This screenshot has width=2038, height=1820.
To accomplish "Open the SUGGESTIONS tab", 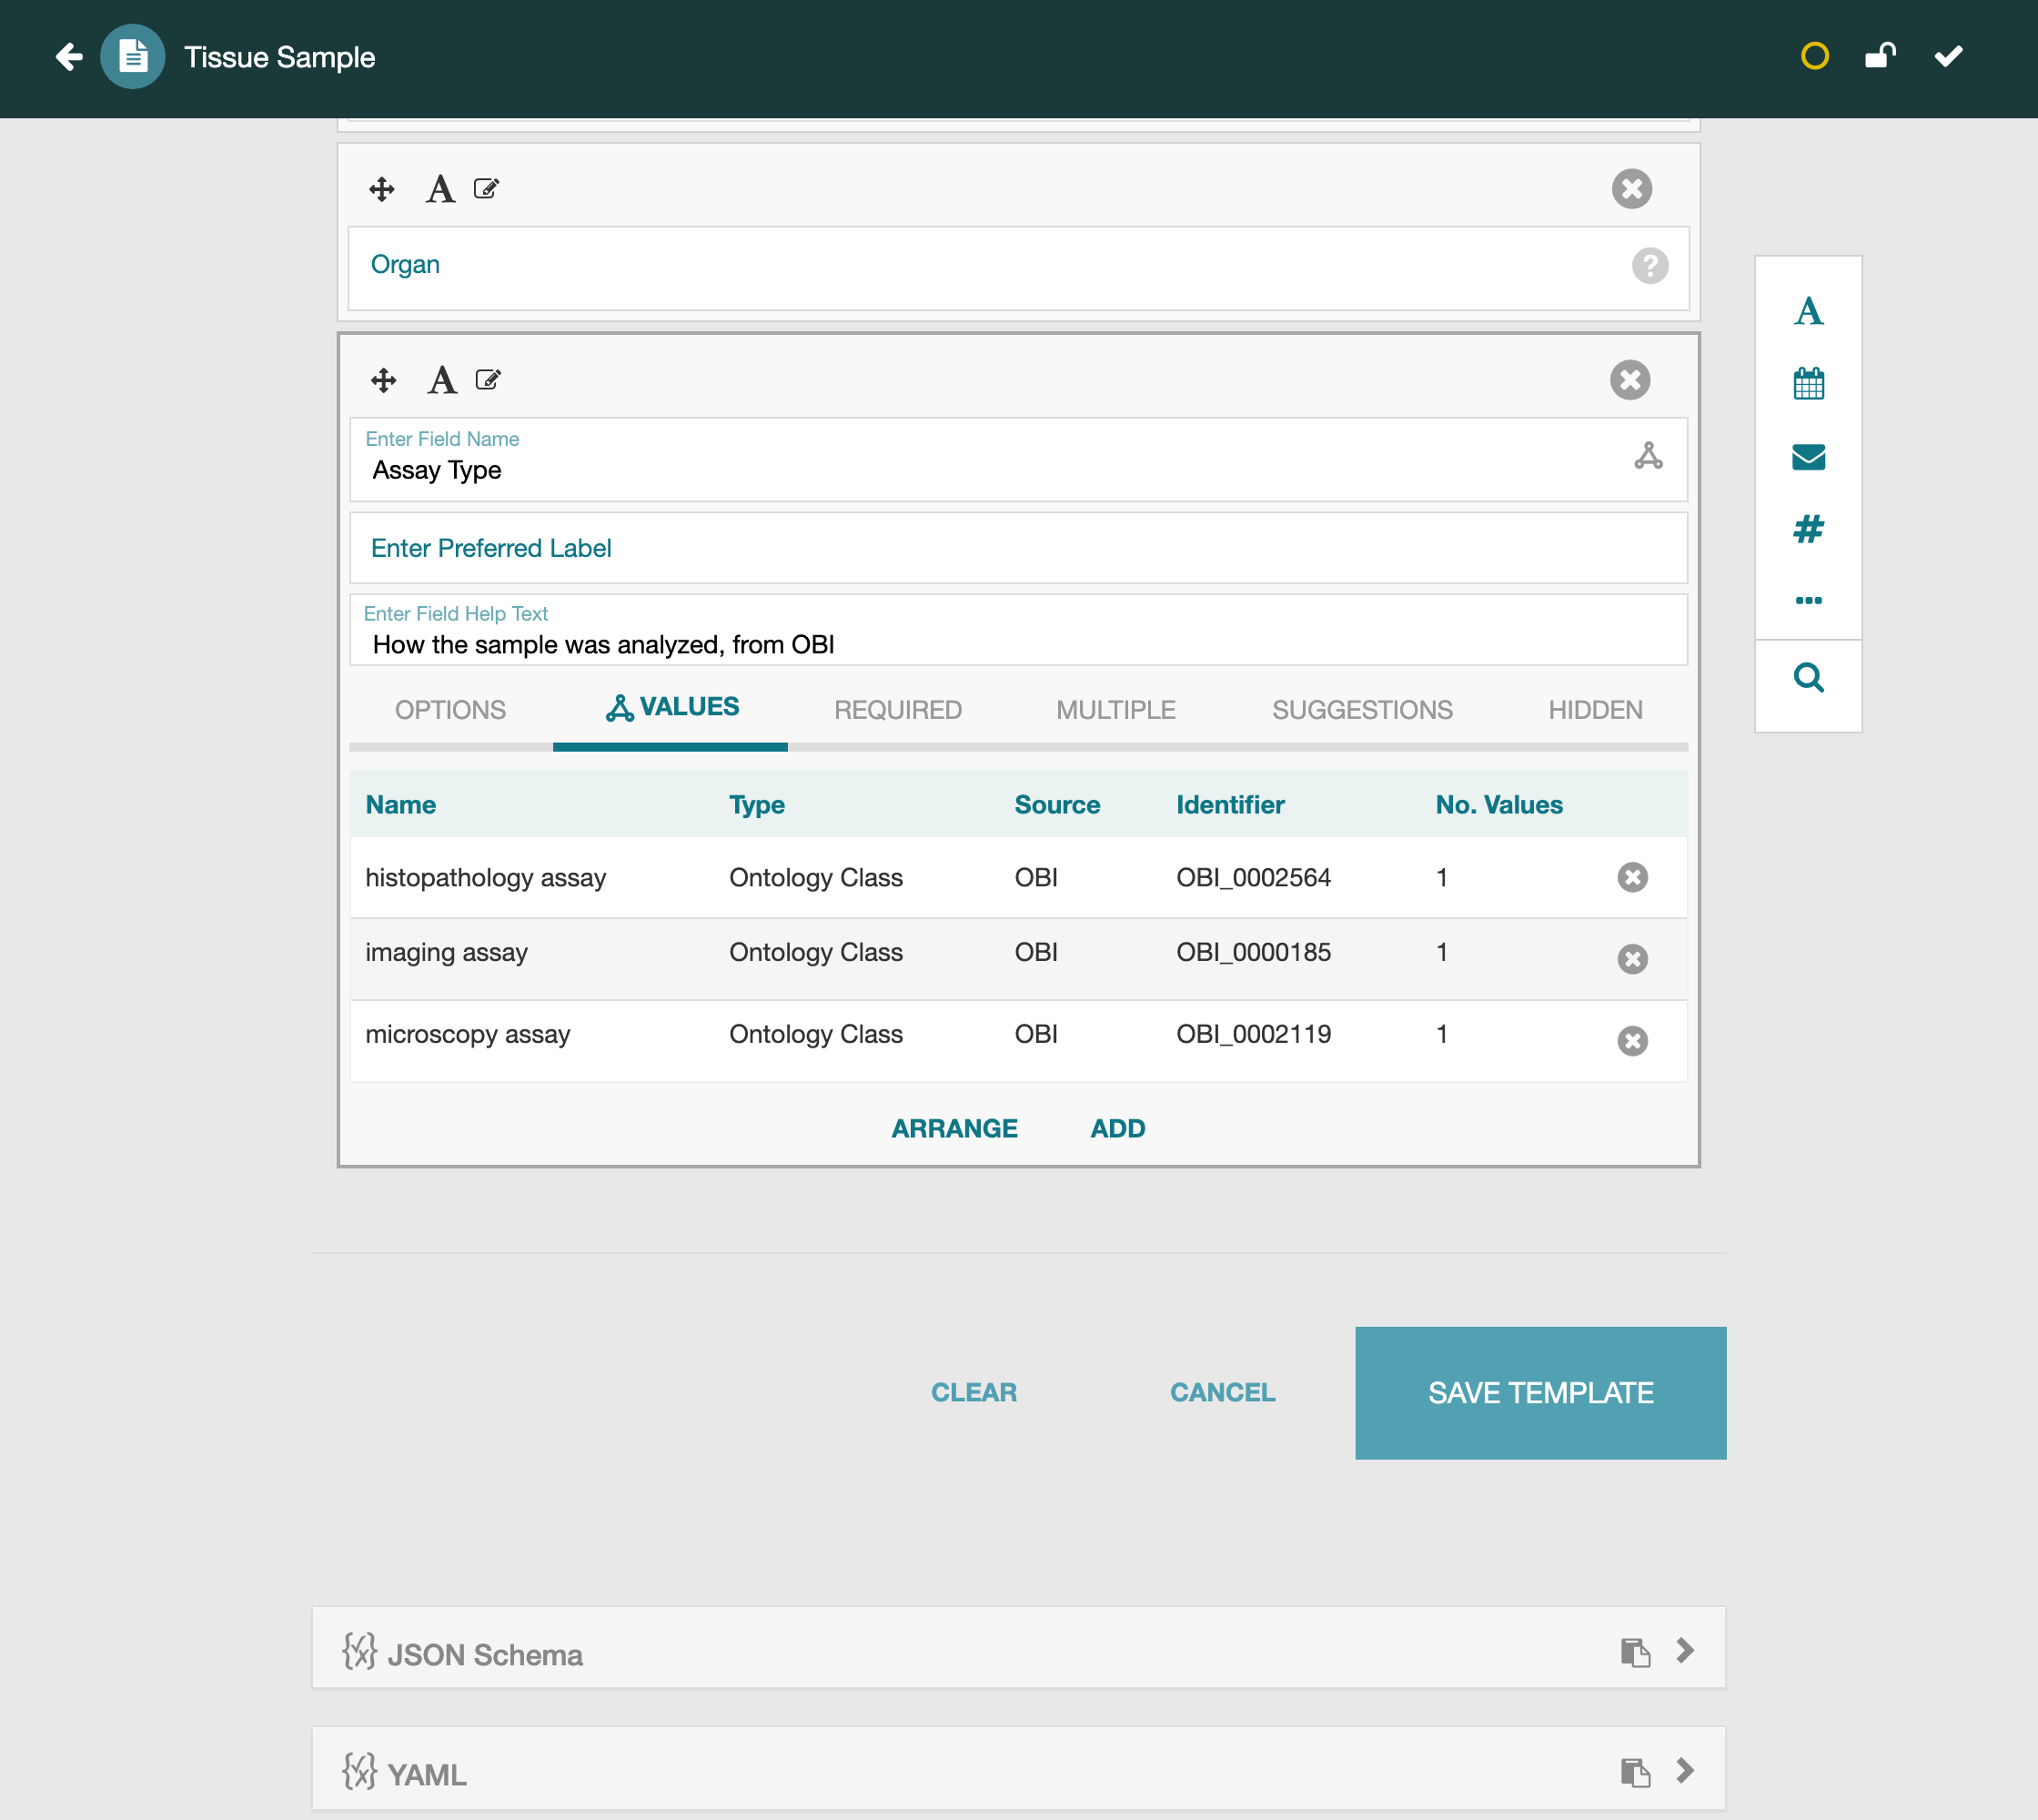I will (x=1362, y=710).
